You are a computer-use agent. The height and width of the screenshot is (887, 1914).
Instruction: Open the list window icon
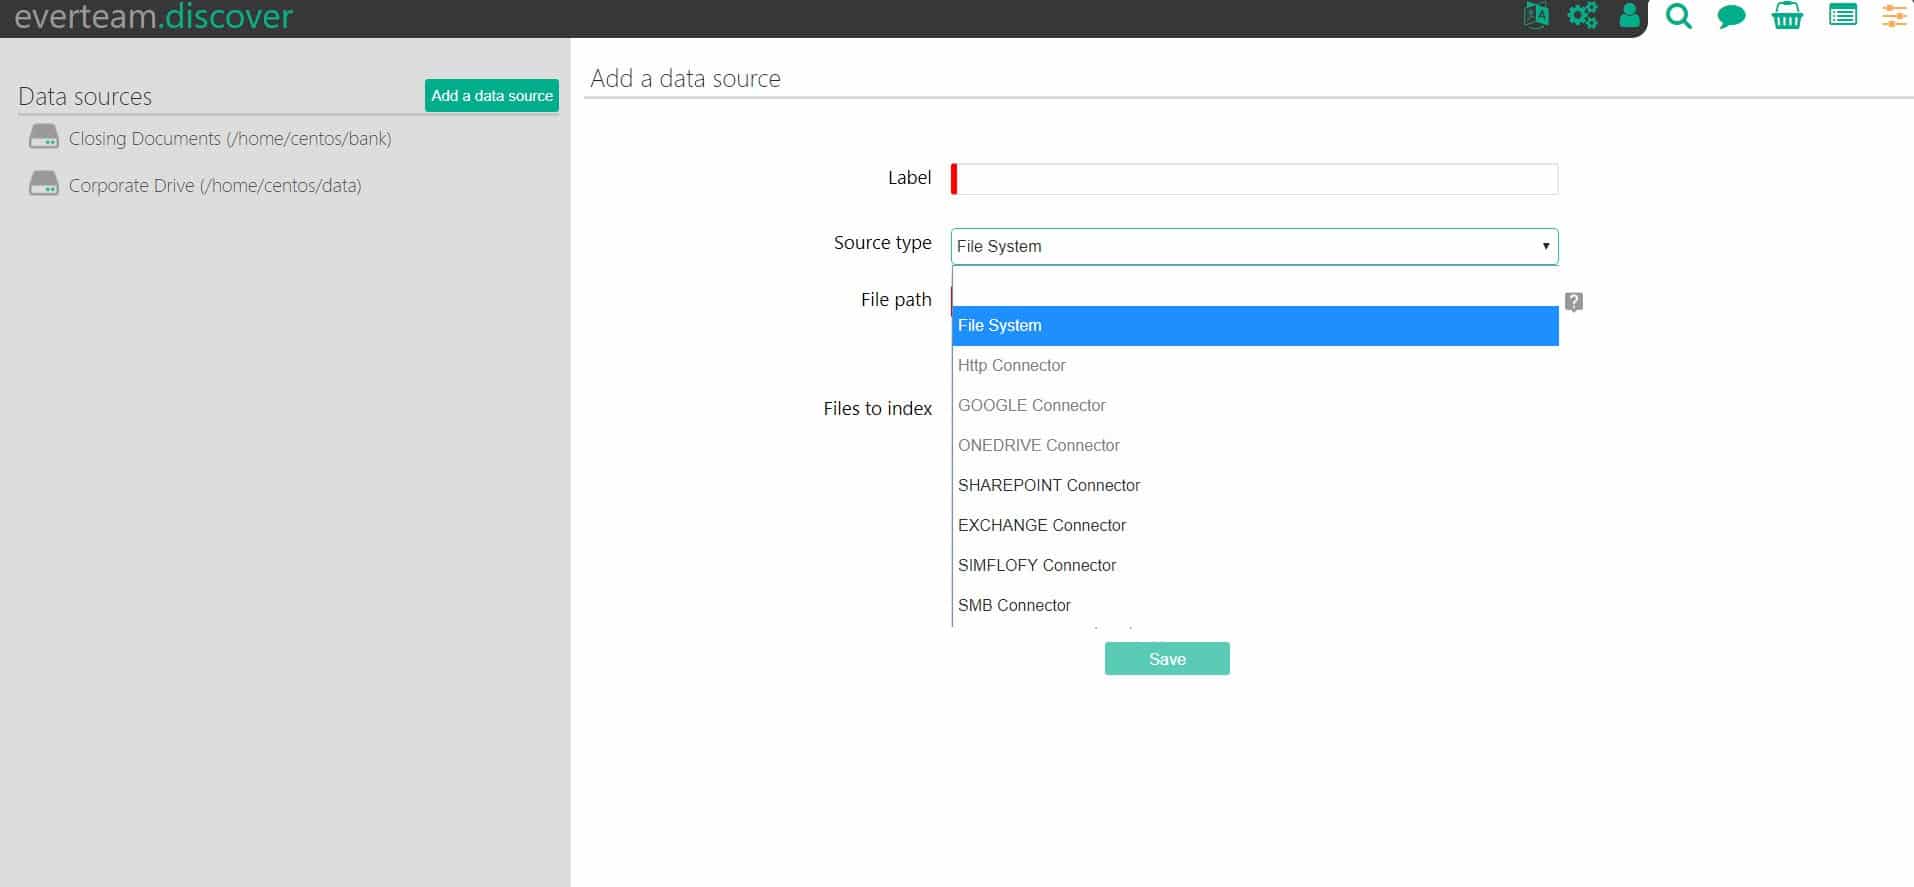tap(1843, 15)
